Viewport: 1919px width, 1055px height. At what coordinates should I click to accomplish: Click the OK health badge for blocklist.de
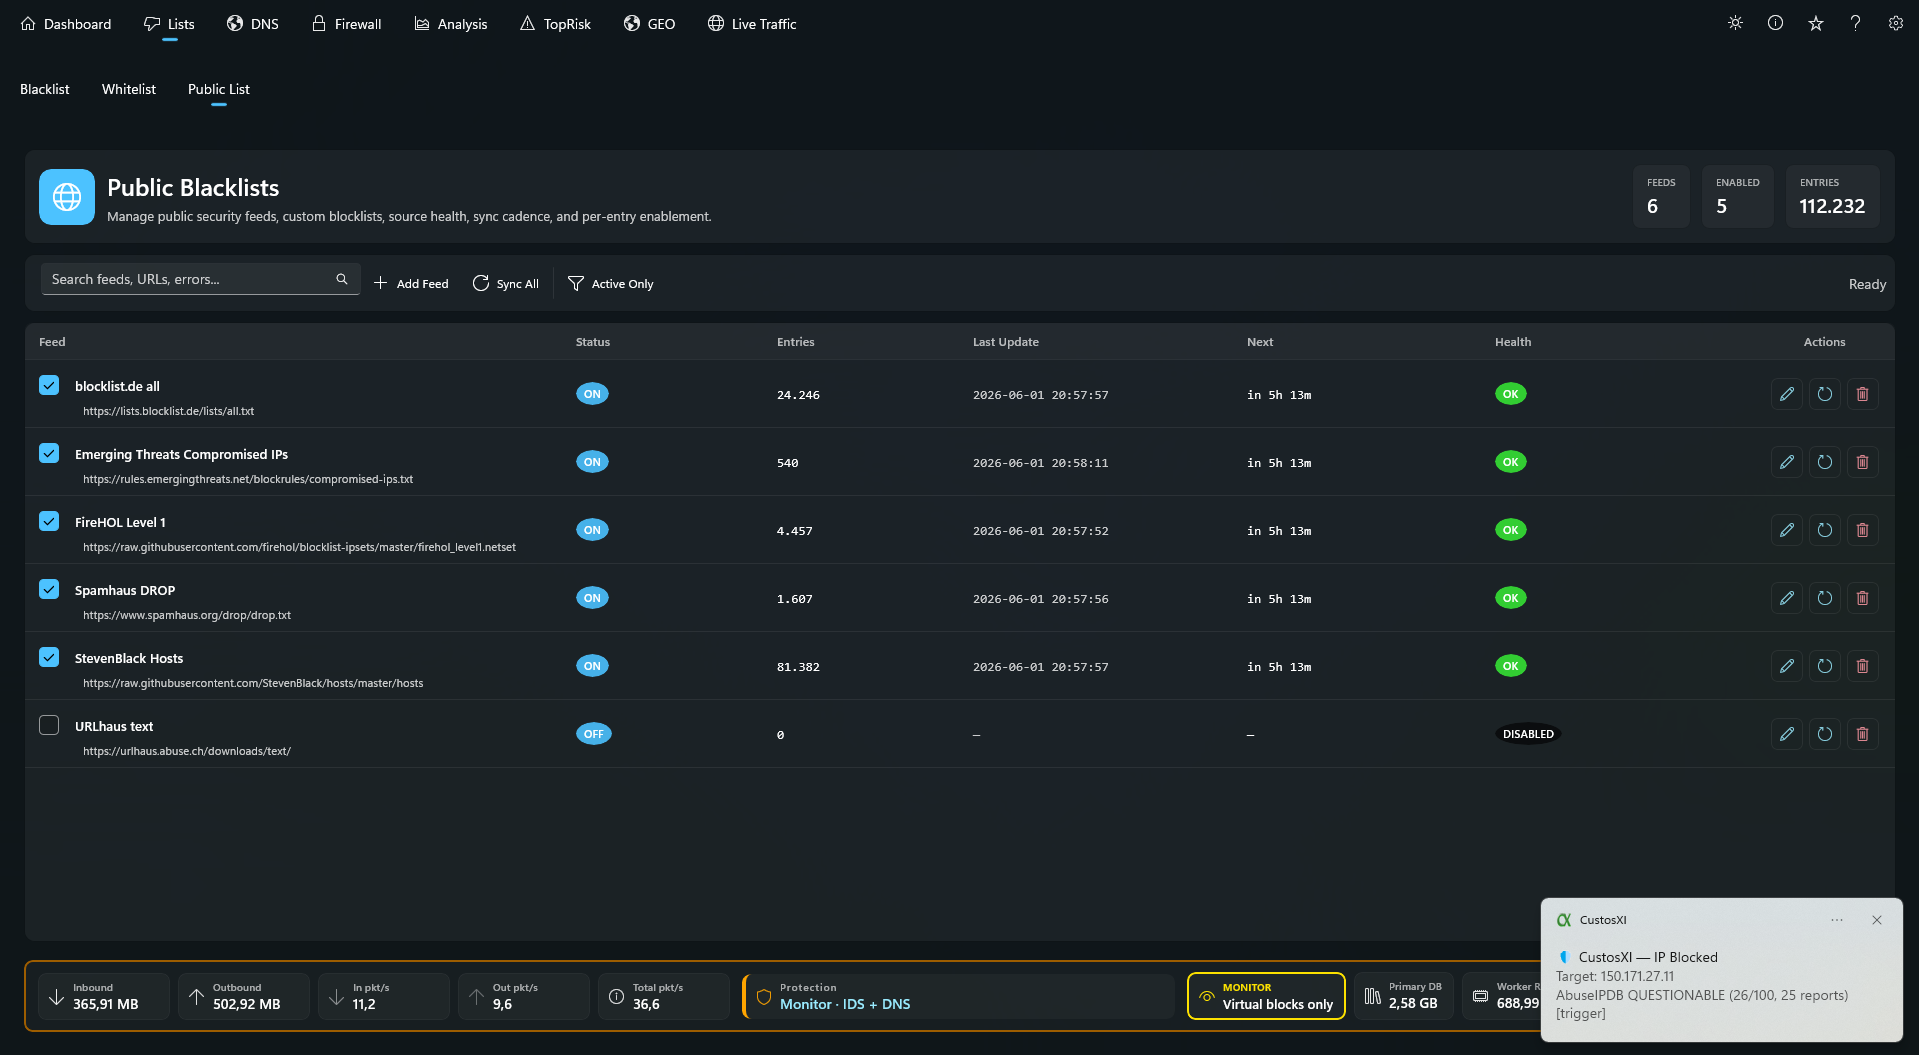[x=1511, y=394]
